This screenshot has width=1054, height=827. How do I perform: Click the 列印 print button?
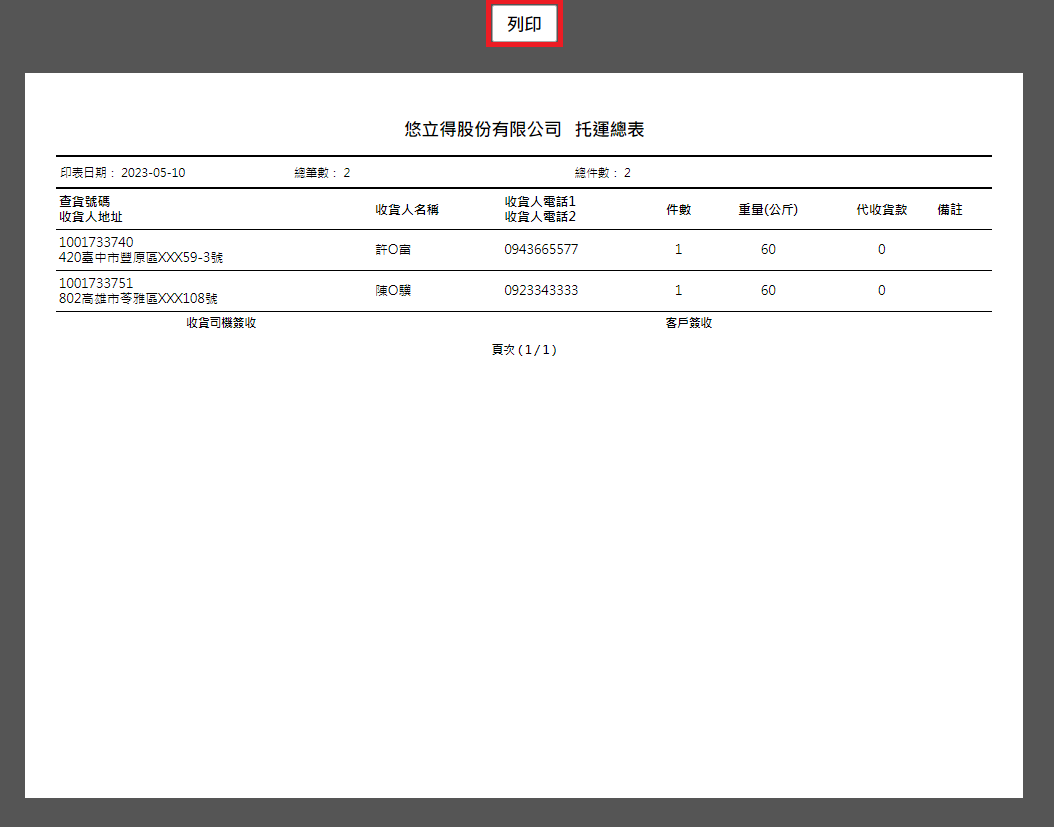[524, 25]
